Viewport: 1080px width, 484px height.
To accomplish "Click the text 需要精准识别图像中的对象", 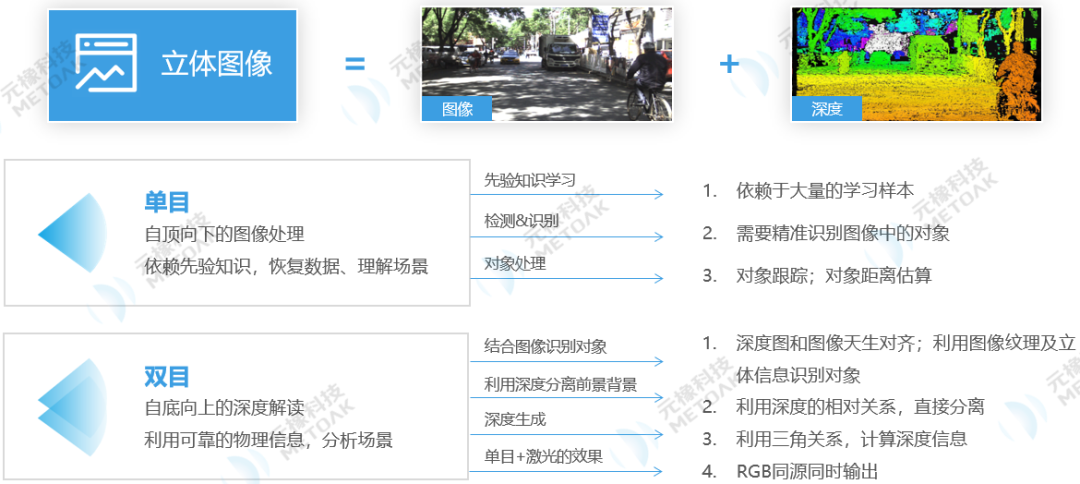I will coord(843,233).
